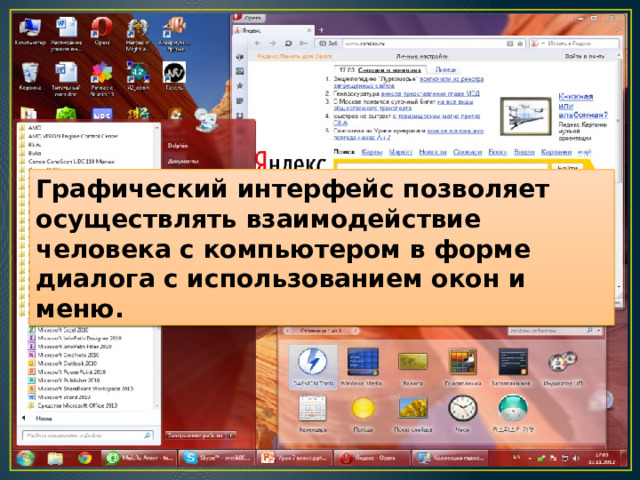Viewport: 640px width, 480px height.
Task: Select the slide show gadget
Action: [413, 413]
